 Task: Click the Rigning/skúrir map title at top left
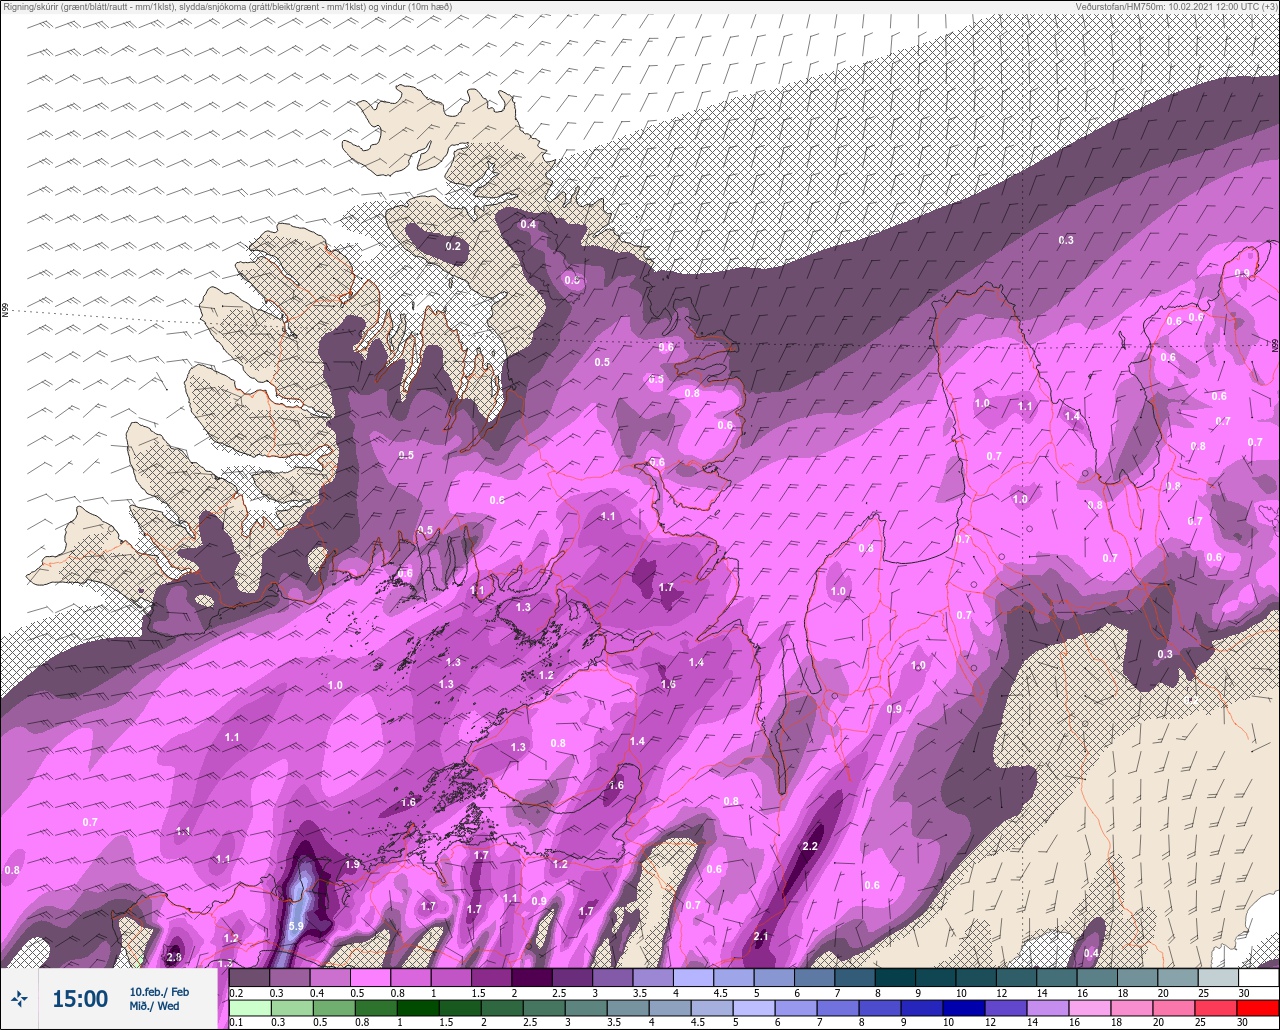coord(226,6)
